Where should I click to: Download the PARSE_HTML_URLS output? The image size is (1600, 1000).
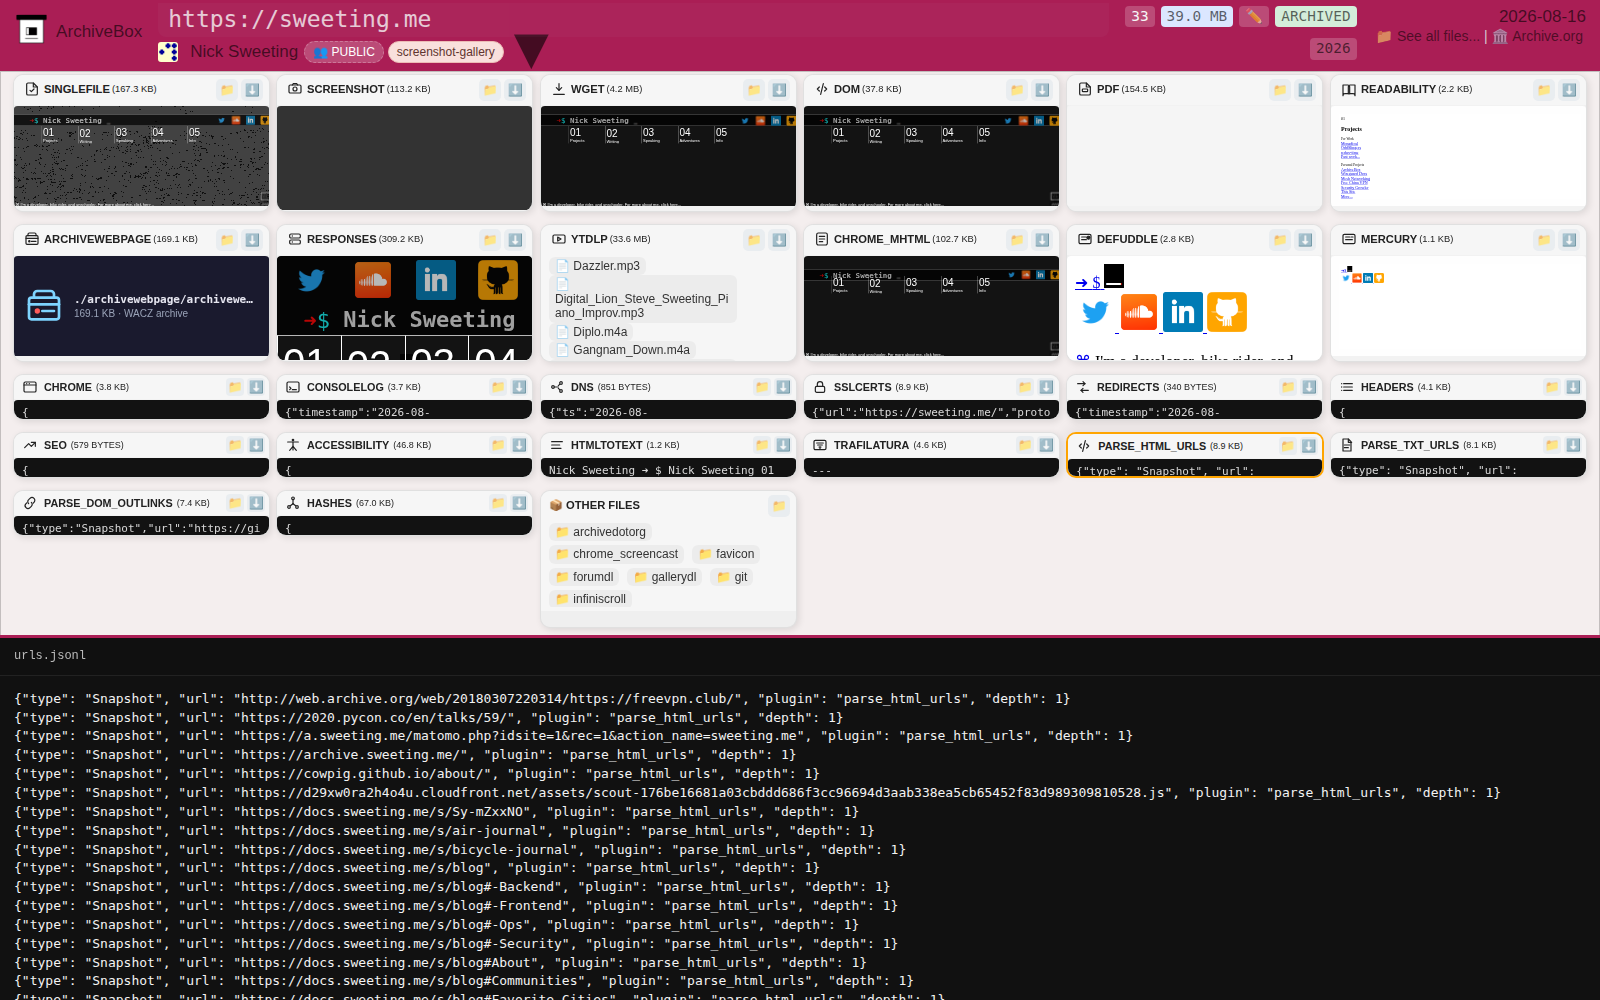click(x=1308, y=446)
